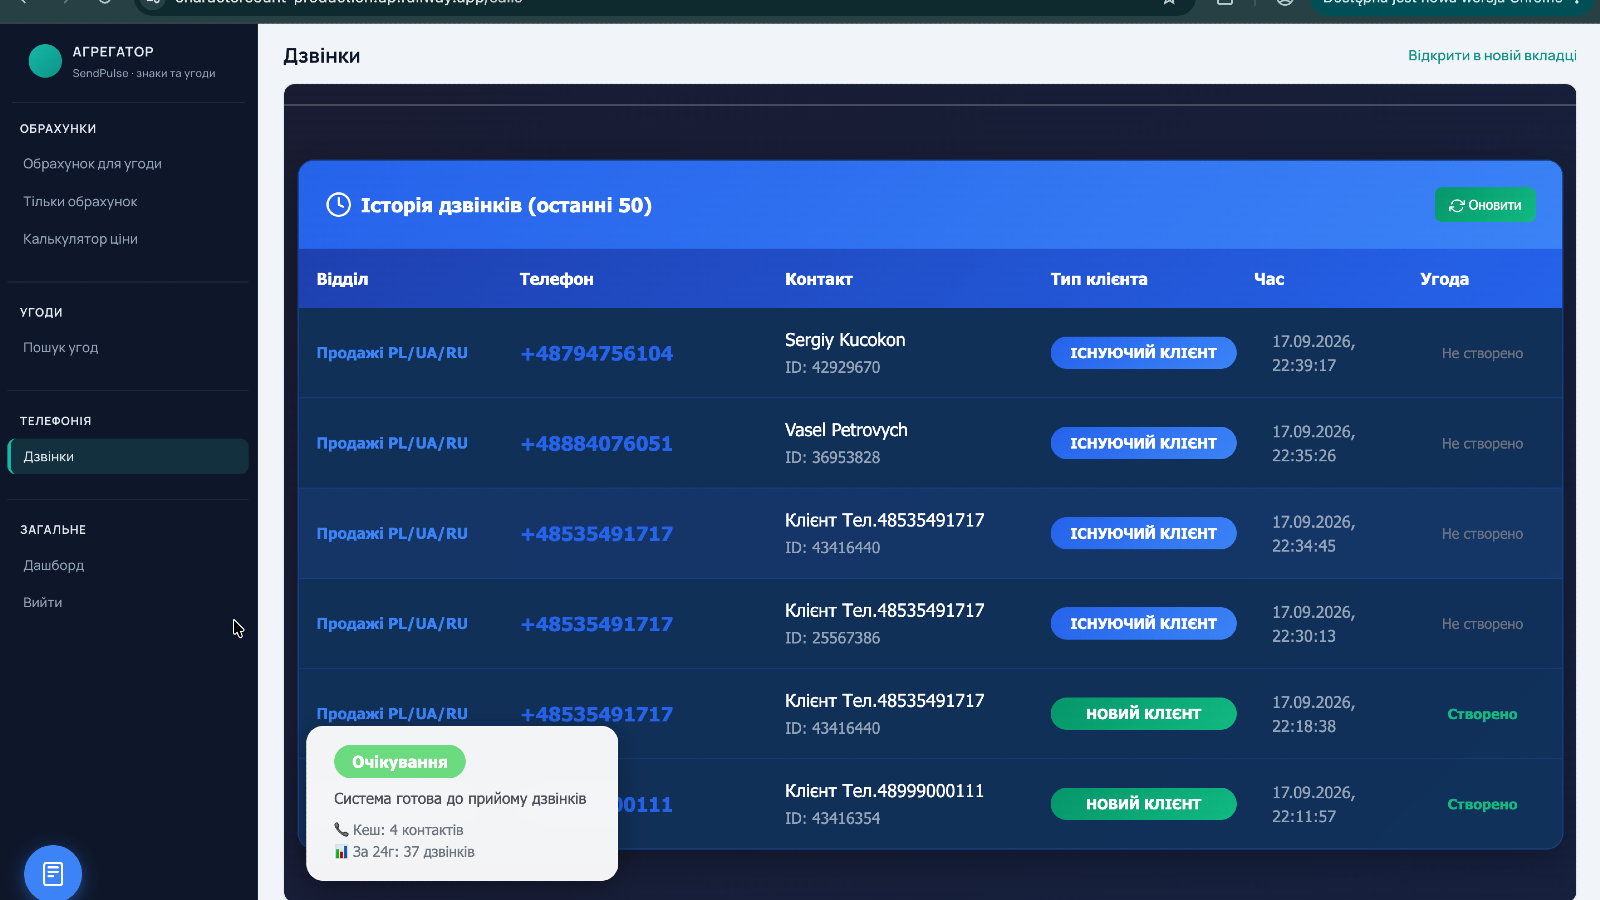Open Відкрити в новій вкладці link
Viewport: 1600px width, 900px height.
1492,55
